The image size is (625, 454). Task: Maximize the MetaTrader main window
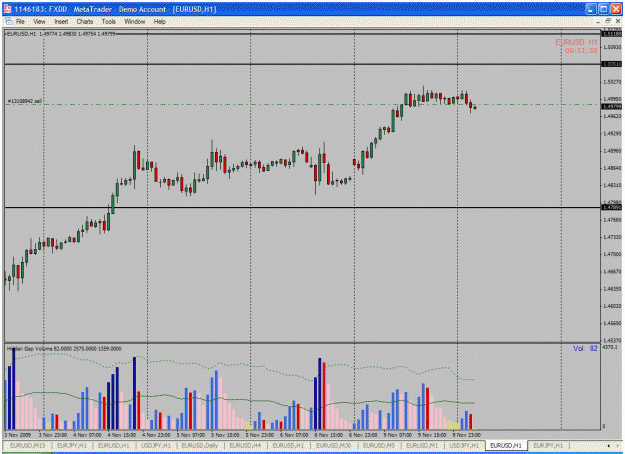(603, 9)
